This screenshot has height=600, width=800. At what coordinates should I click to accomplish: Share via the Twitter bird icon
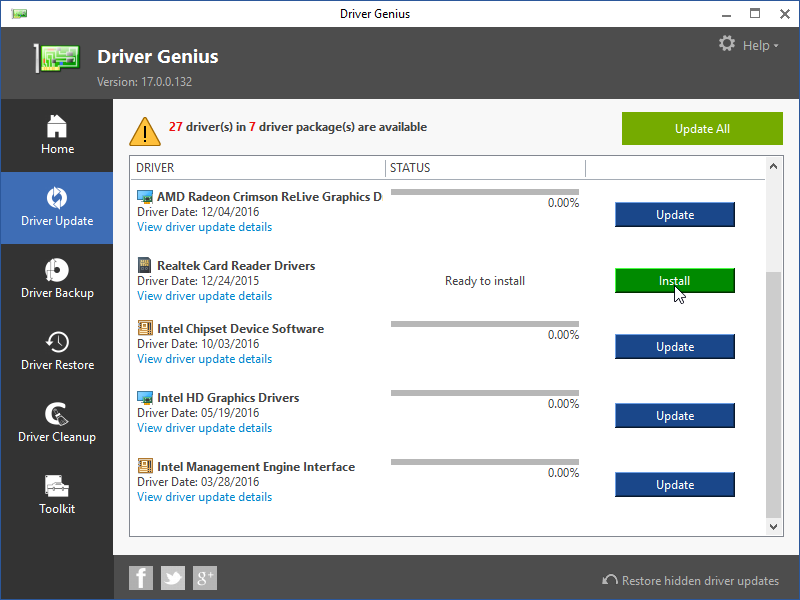(173, 578)
